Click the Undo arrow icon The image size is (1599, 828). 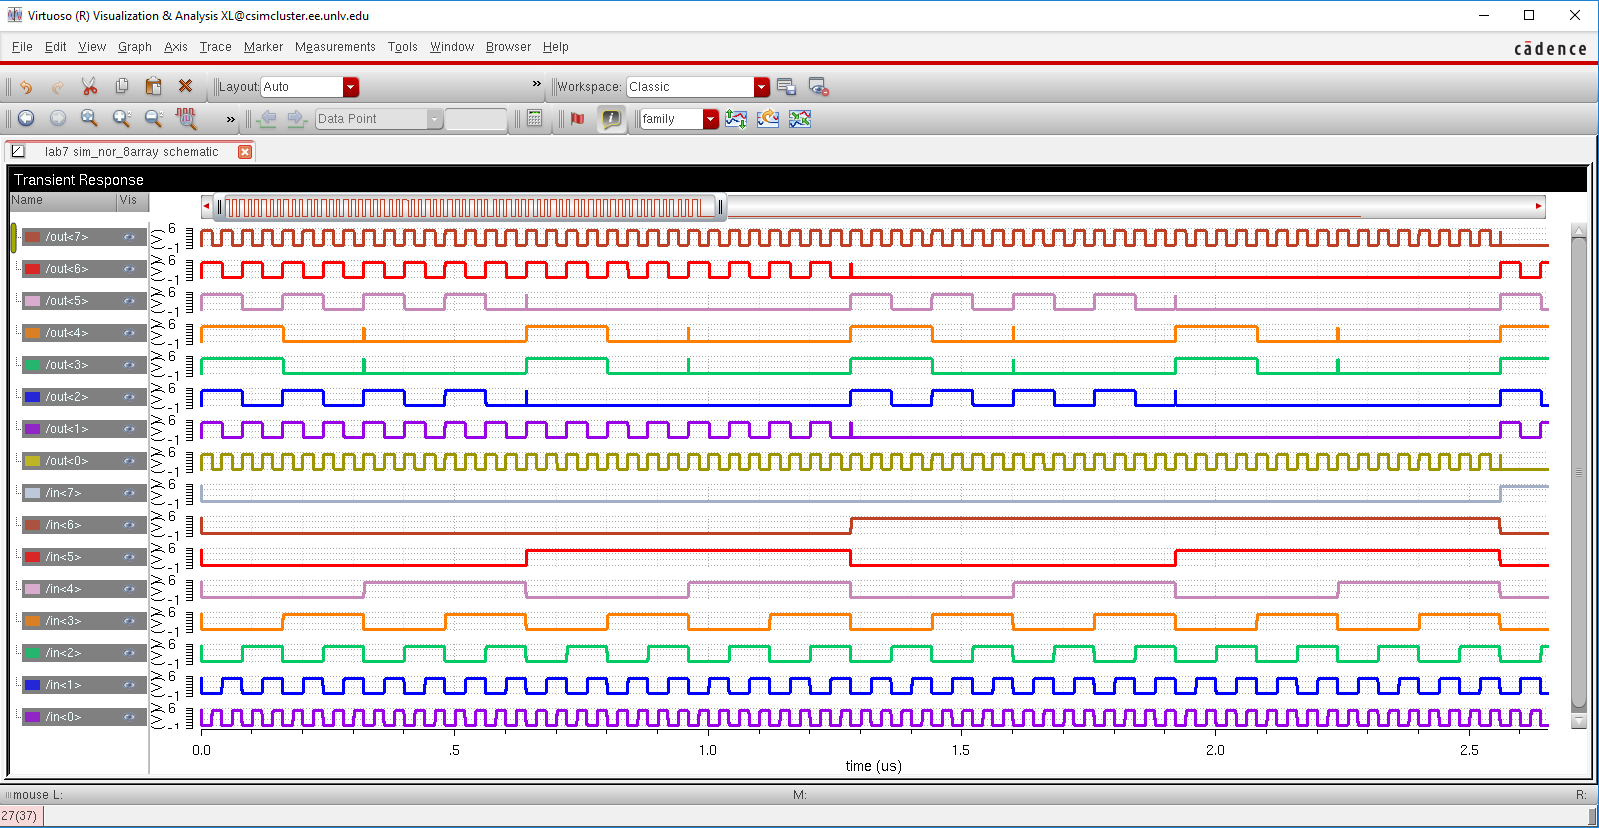coord(26,87)
